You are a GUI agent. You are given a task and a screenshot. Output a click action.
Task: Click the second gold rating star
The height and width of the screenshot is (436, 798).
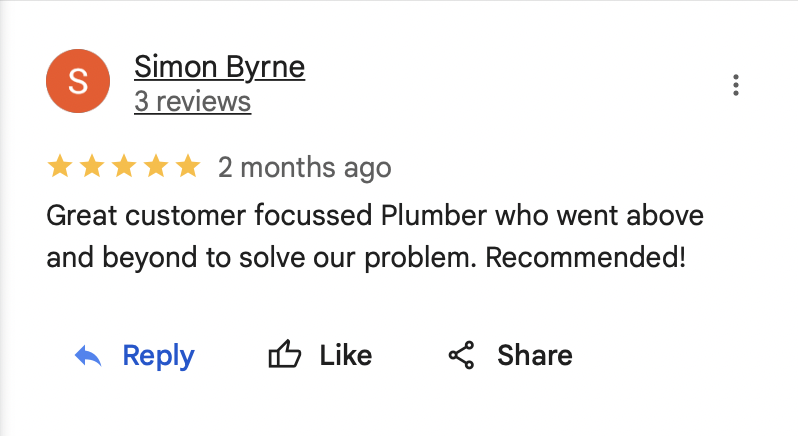(92, 167)
